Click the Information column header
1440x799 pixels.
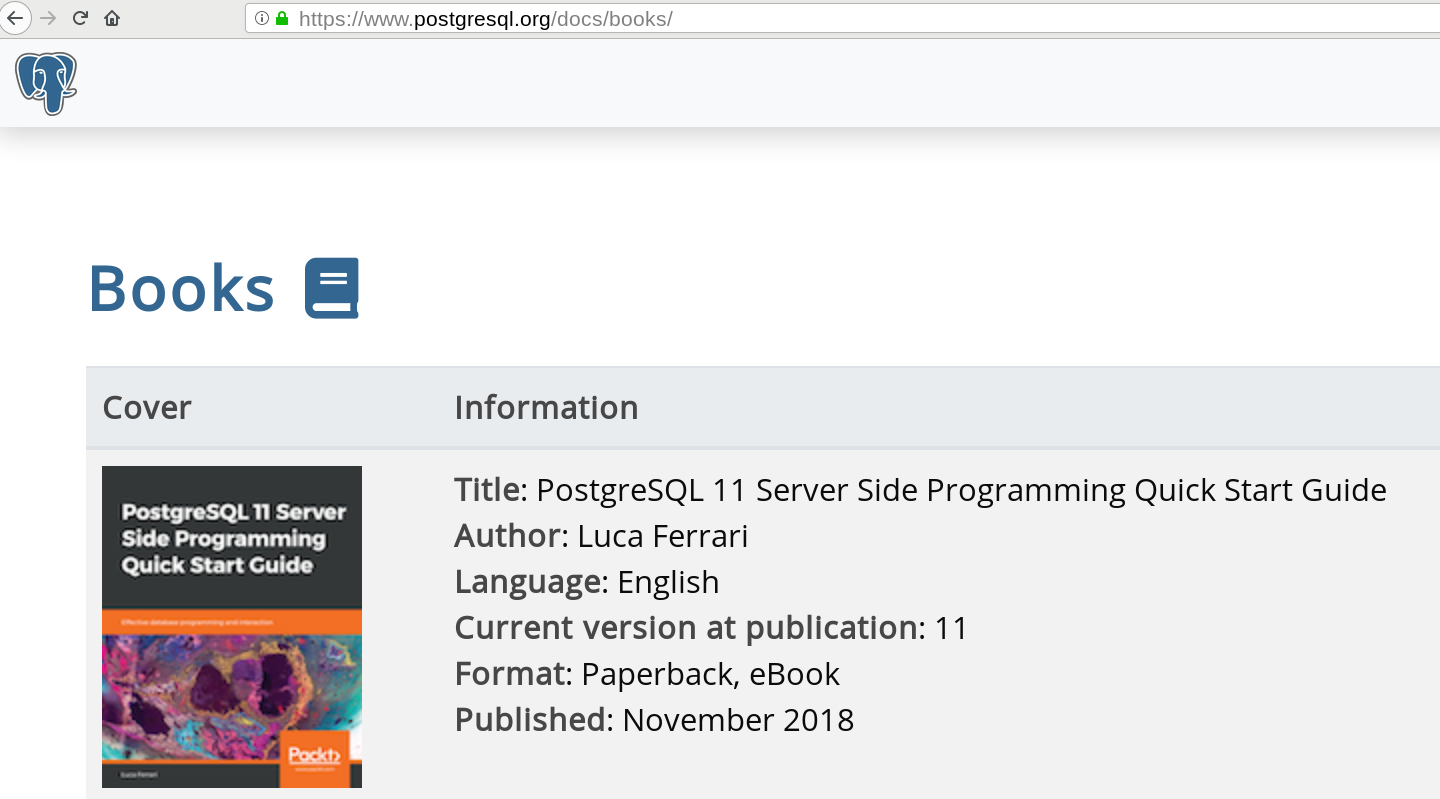(x=546, y=408)
